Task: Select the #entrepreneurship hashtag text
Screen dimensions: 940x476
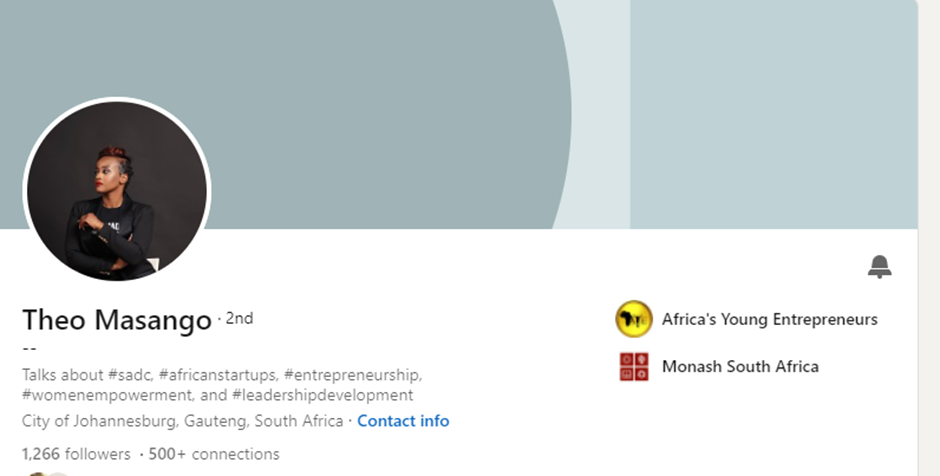Action: click(352, 375)
